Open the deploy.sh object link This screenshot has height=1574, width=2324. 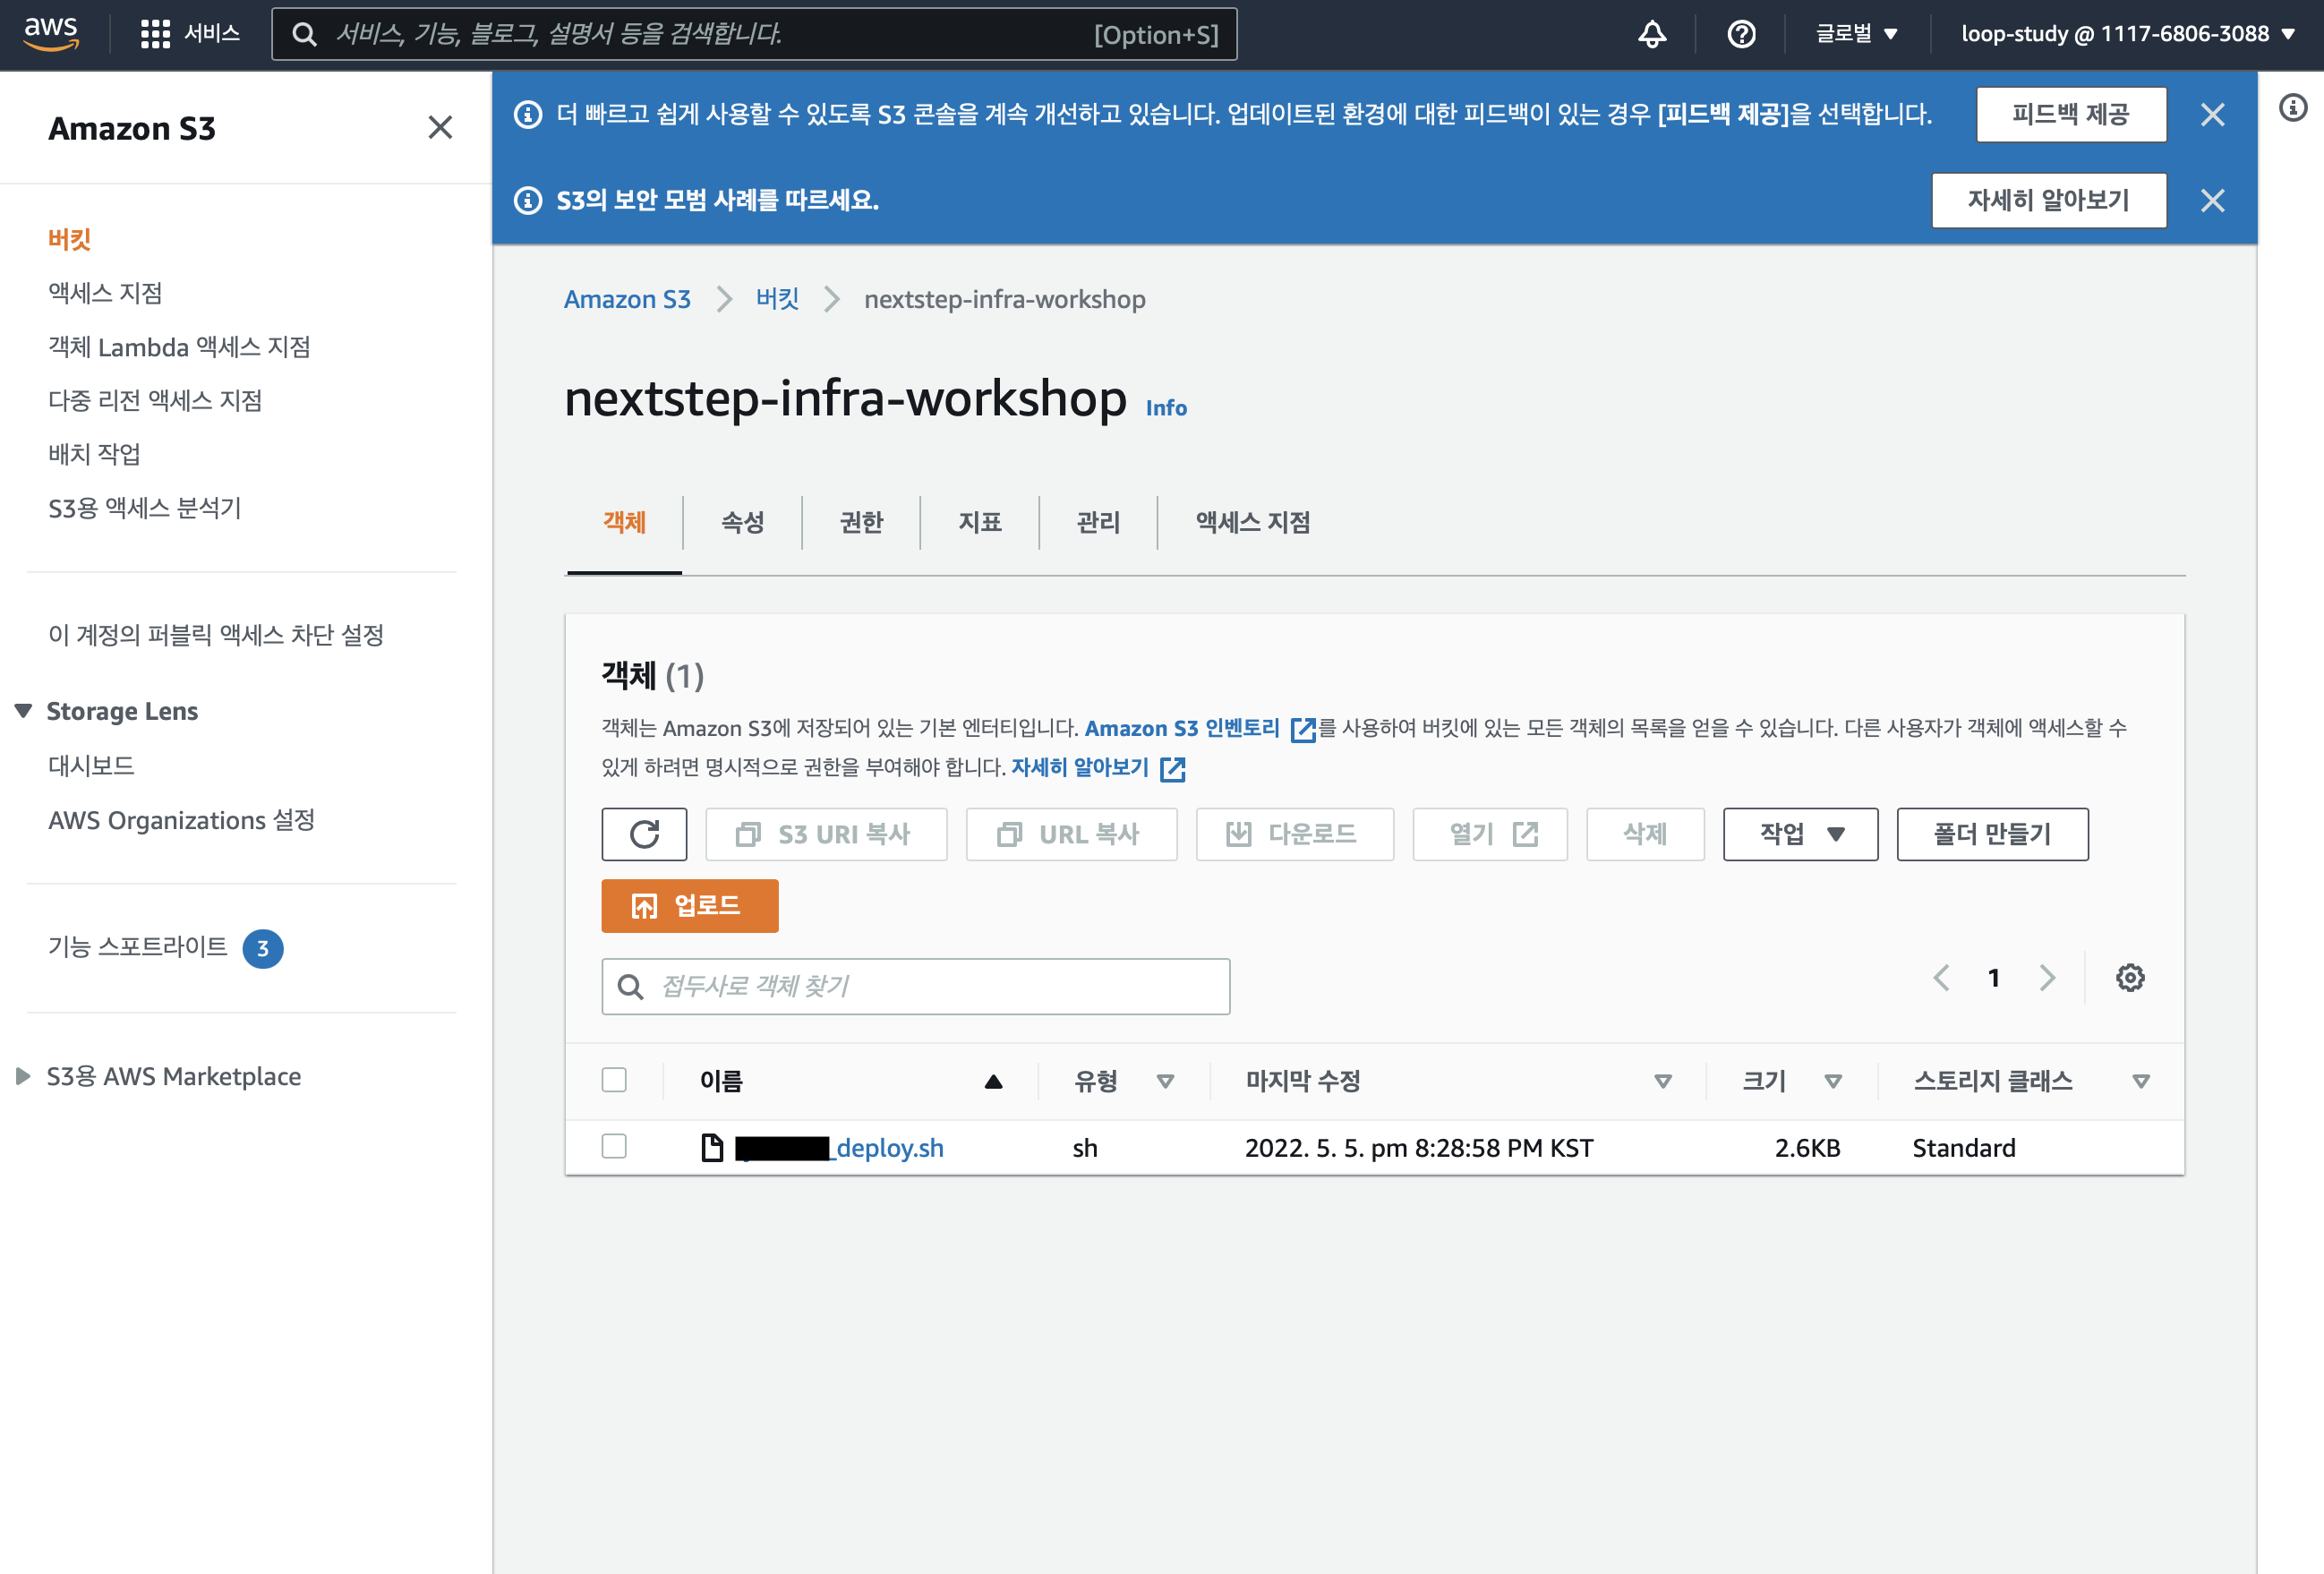889,1148
